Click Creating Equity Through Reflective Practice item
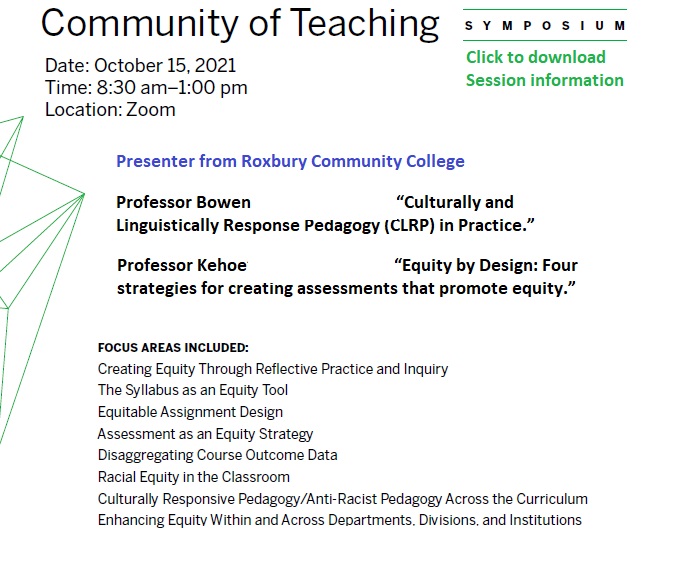This screenshot has width=678, height=568. (273, 369)
